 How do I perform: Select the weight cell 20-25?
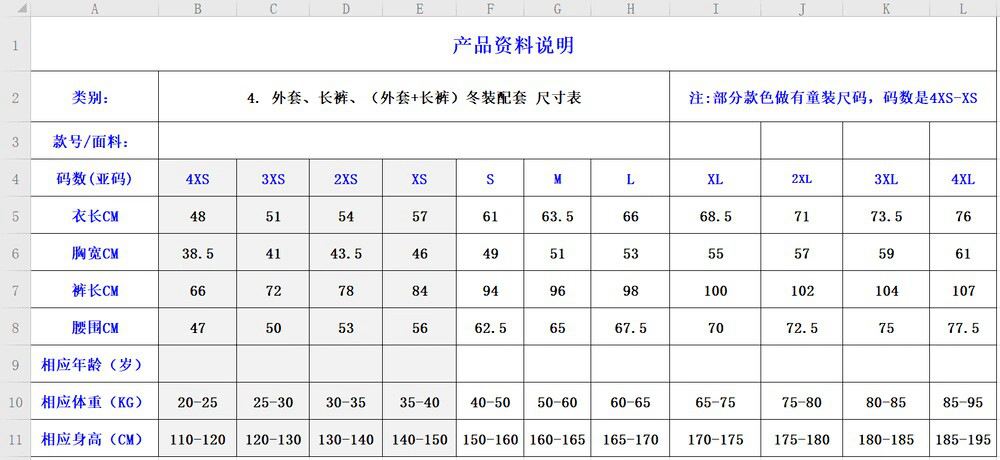[x=198, y=401]
